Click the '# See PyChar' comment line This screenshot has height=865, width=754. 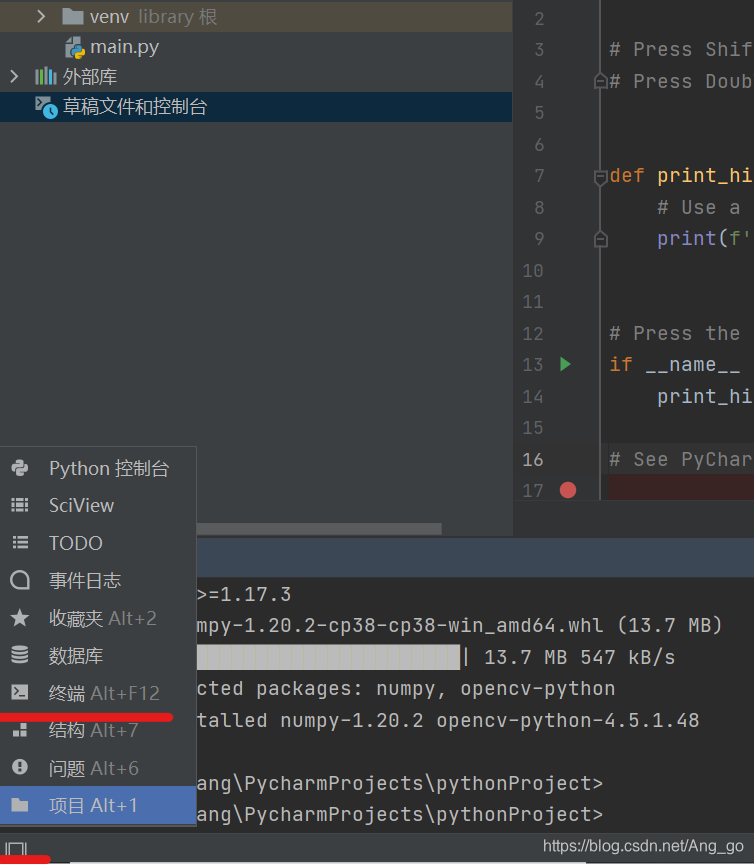tap(681, 460)
